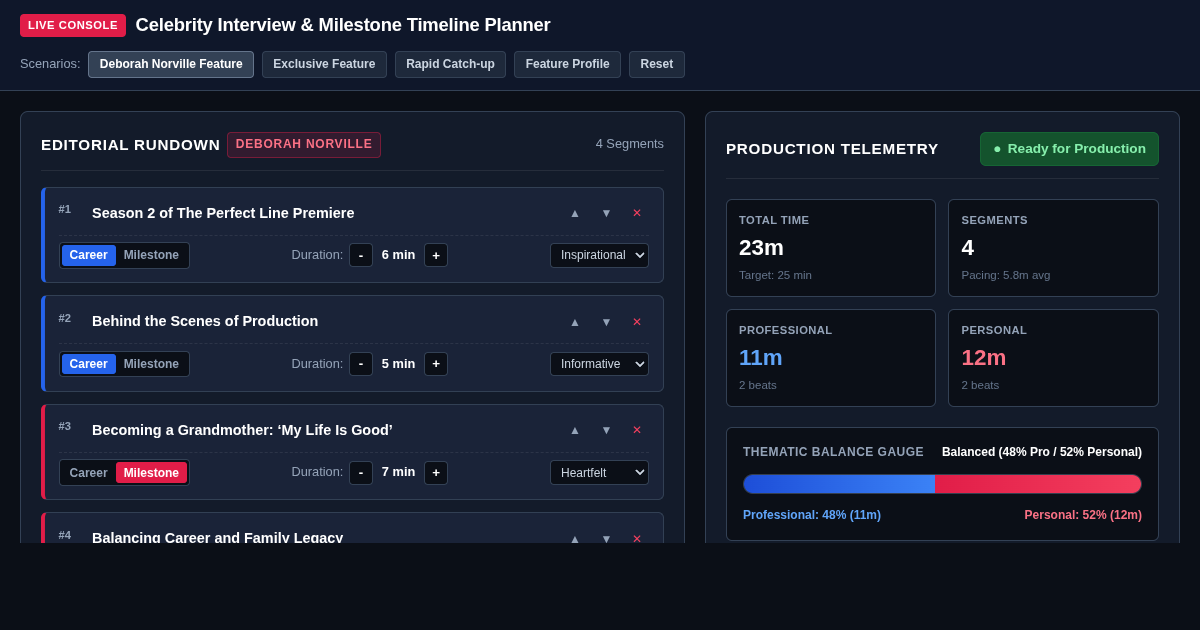Decrease duration of Becoming a Grandmother segment

(x=361, y=473)
